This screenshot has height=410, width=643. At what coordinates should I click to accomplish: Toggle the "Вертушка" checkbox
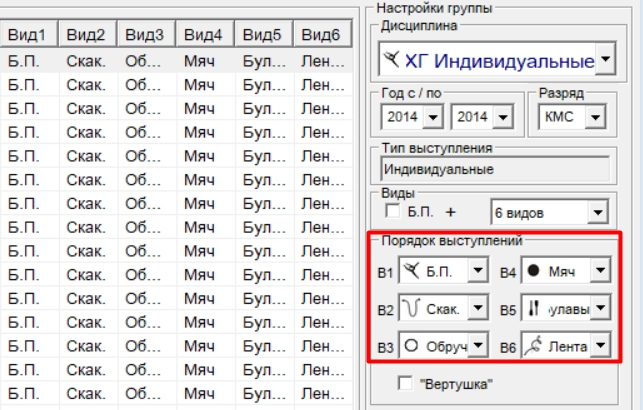pos(405,383)
